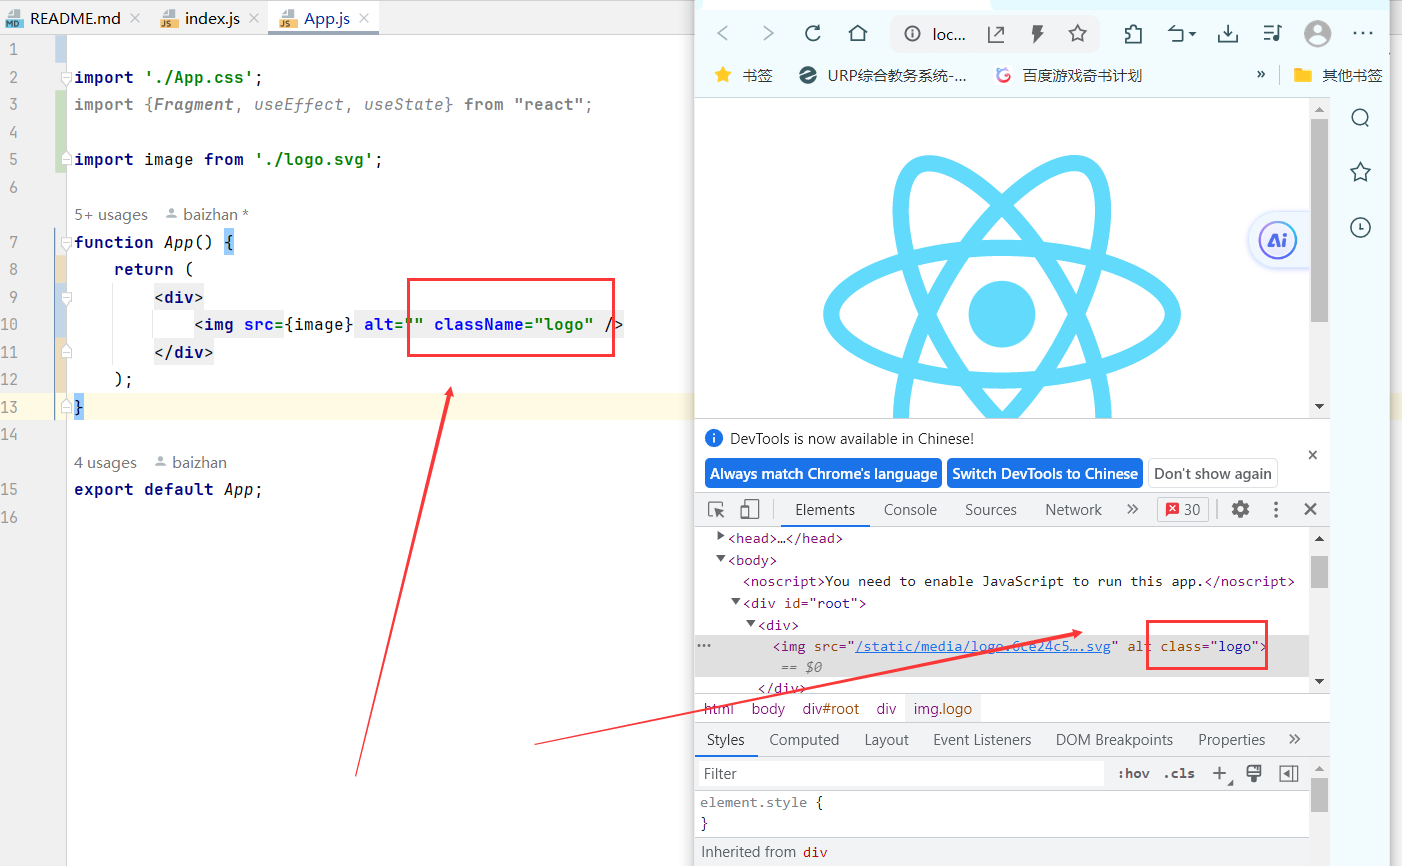Screen dimensions: 1402x866
Task: Open the media playlist icon in browser toolbar
Action: point(1272,34)
